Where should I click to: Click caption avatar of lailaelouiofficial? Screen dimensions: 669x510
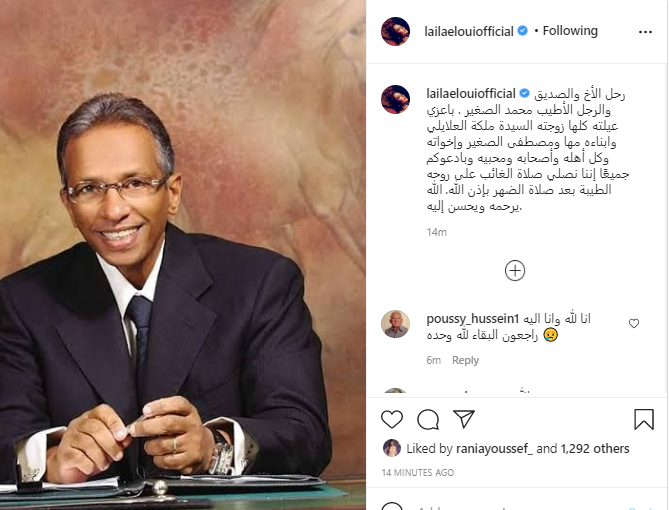[396, 99]
